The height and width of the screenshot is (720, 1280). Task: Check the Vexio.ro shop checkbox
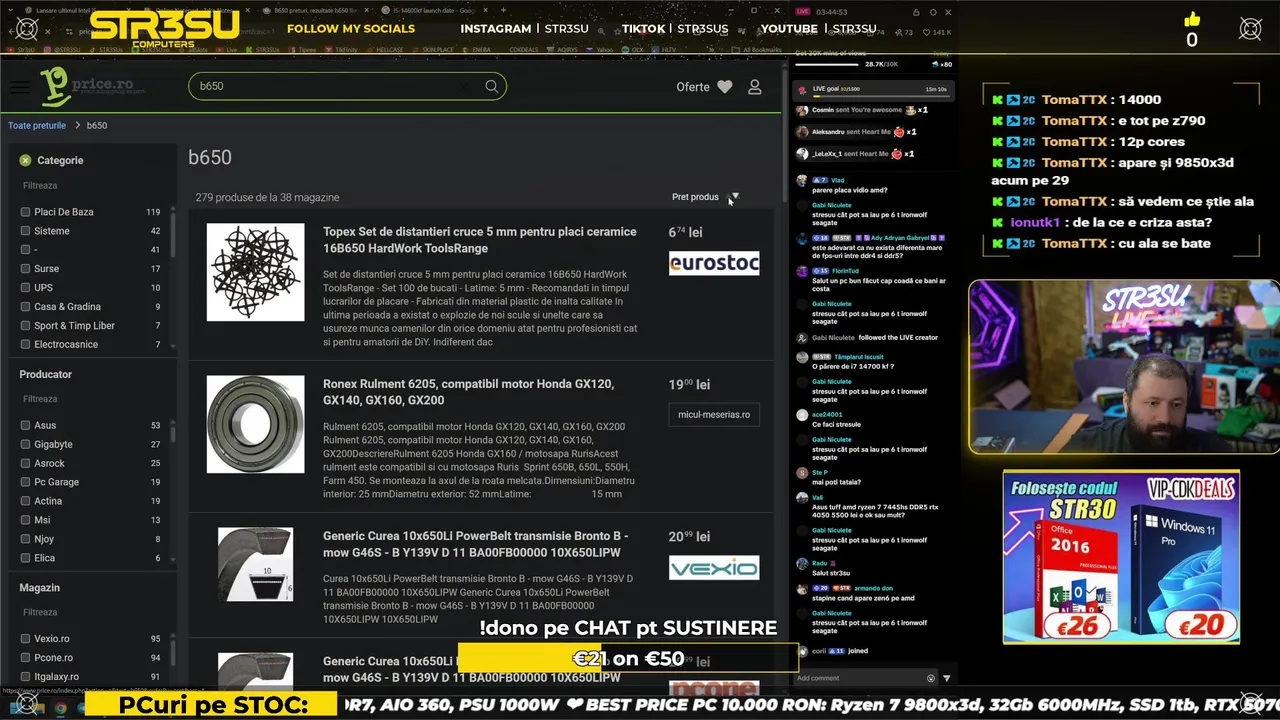(x=25, y=639)
